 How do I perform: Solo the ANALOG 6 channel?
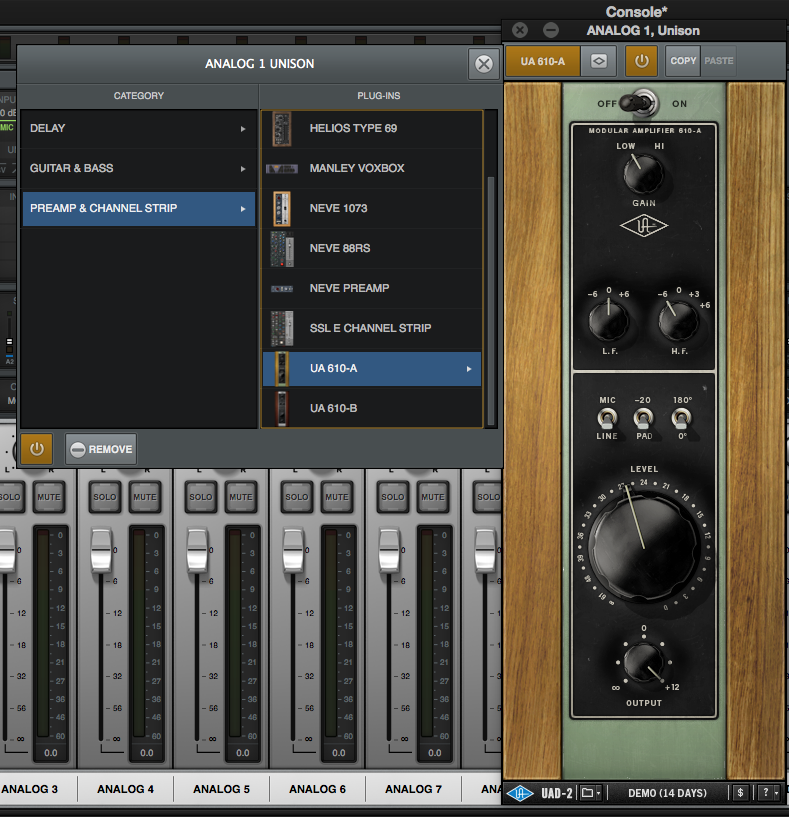(297, 497)
